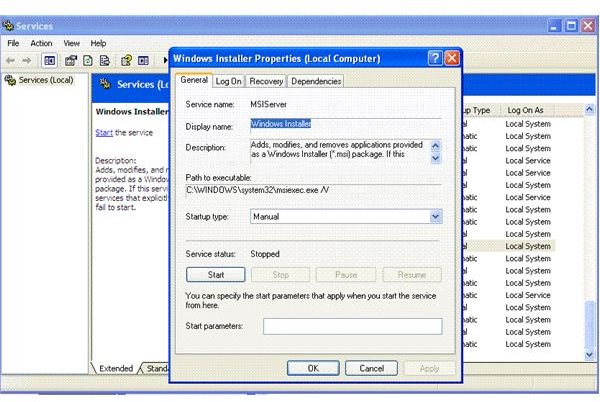Click the MSIServer service name text
The width and height of the screenshot is (600, 402).
(268, 104)
